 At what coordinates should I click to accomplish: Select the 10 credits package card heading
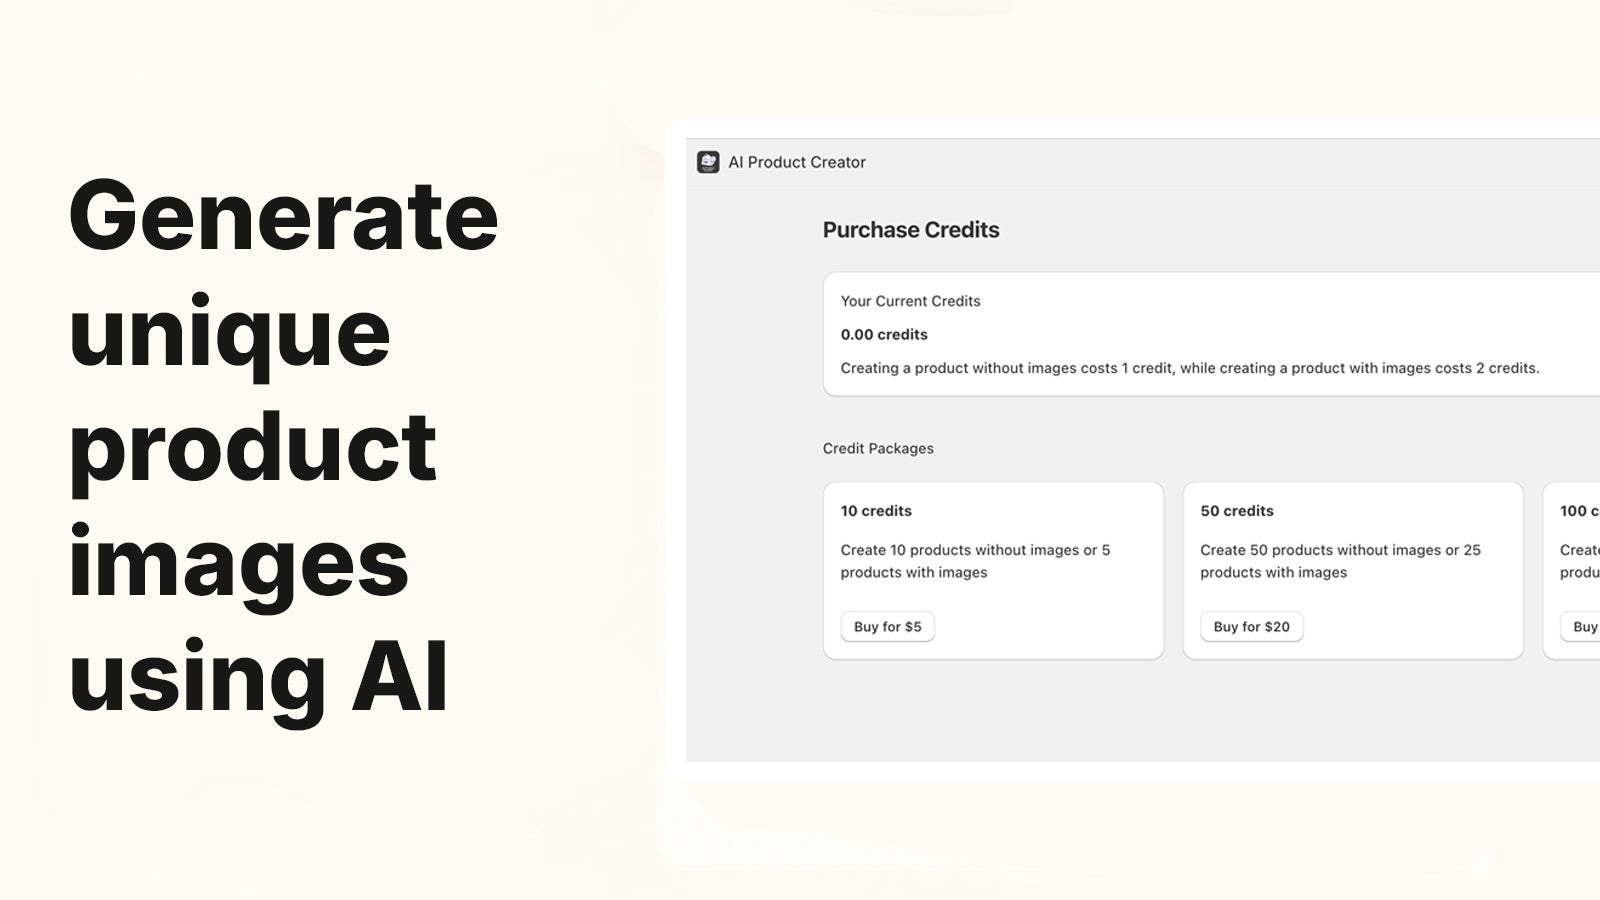coord(876,511)
